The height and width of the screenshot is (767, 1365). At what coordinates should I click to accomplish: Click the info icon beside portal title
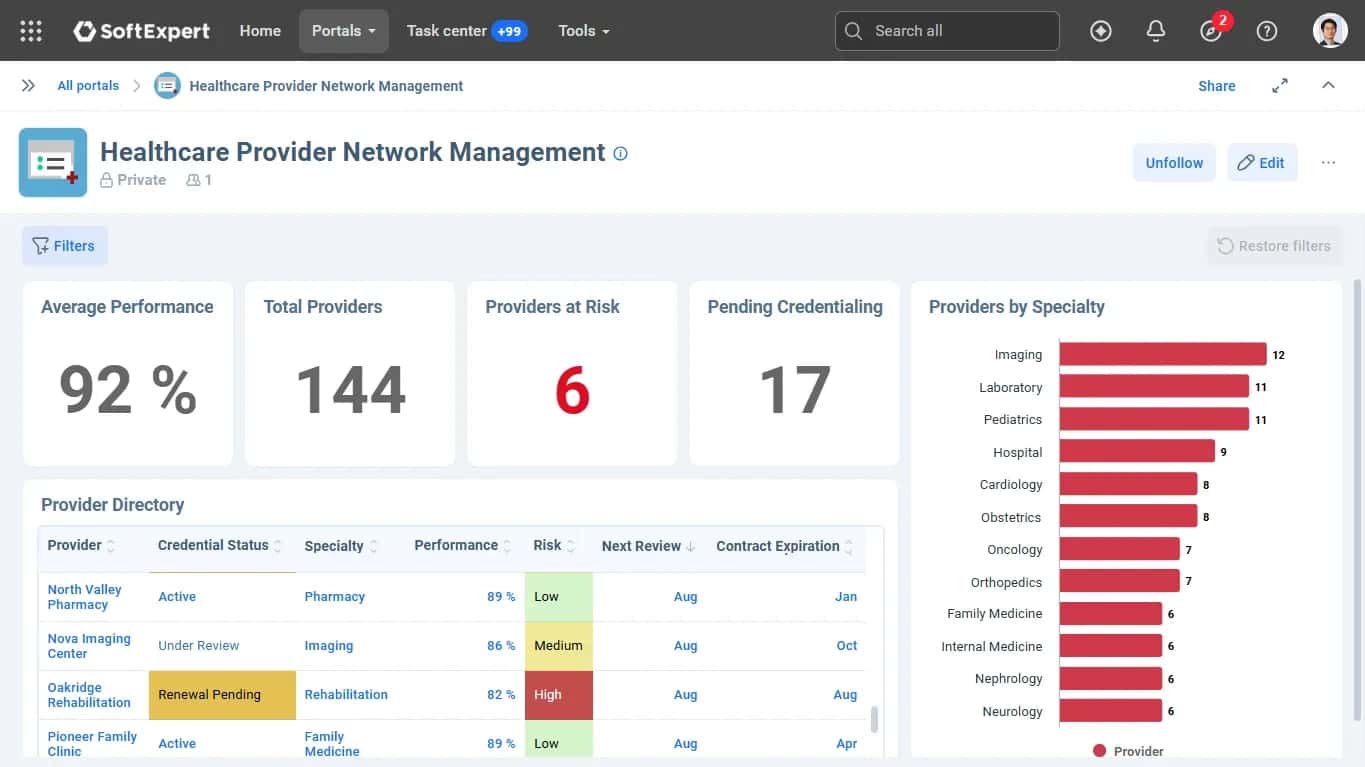pyautogui.click(x=620, y=153)
